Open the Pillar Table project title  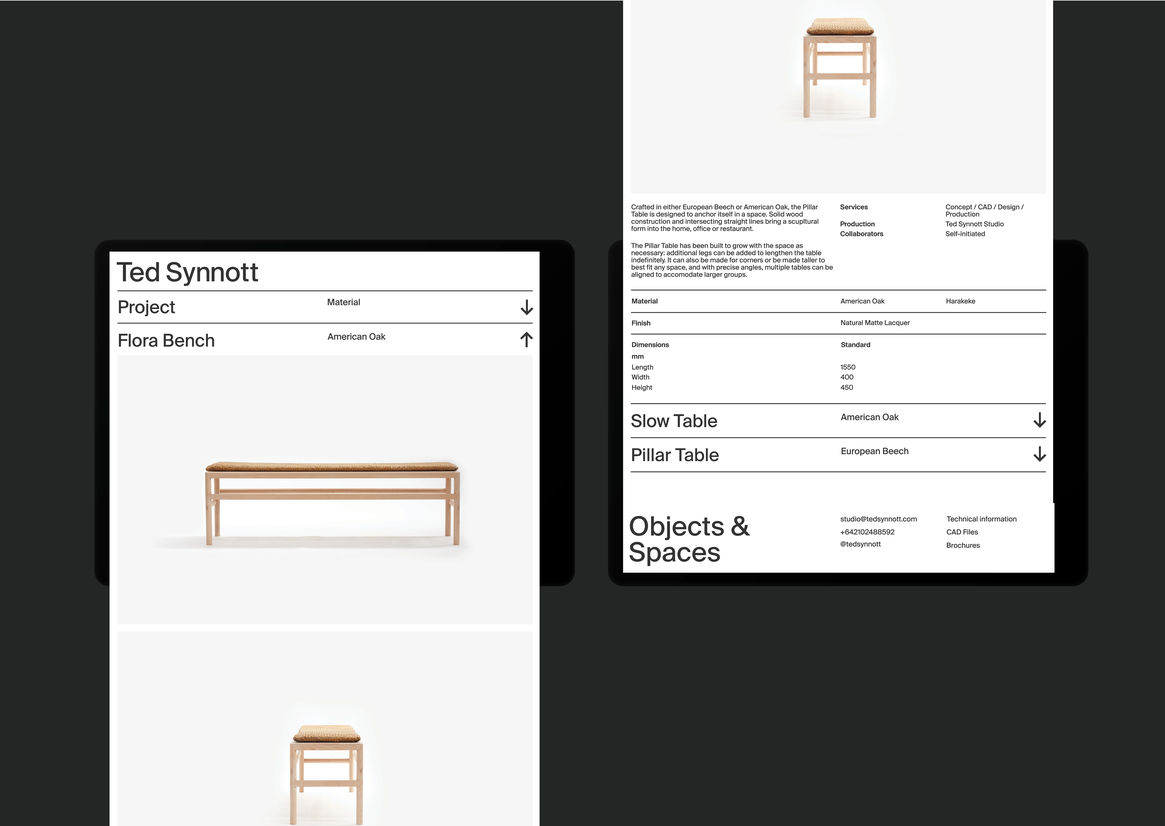[x=675, y=455]
